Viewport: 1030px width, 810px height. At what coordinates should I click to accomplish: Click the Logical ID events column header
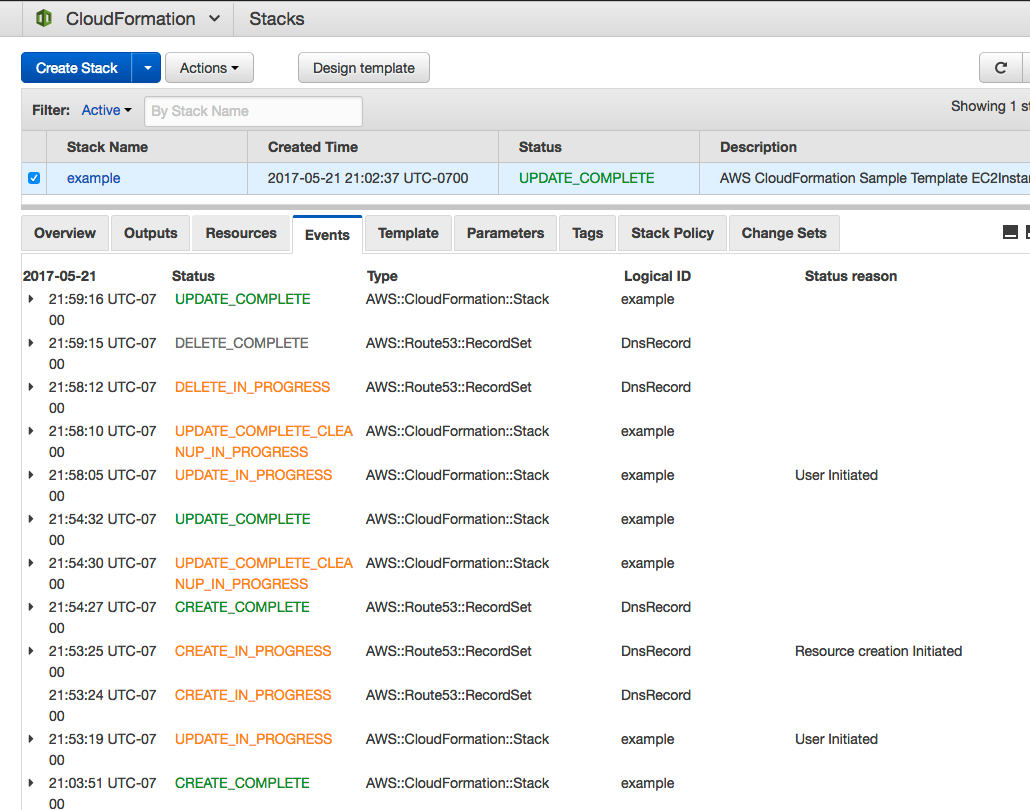tap(657, 276)
